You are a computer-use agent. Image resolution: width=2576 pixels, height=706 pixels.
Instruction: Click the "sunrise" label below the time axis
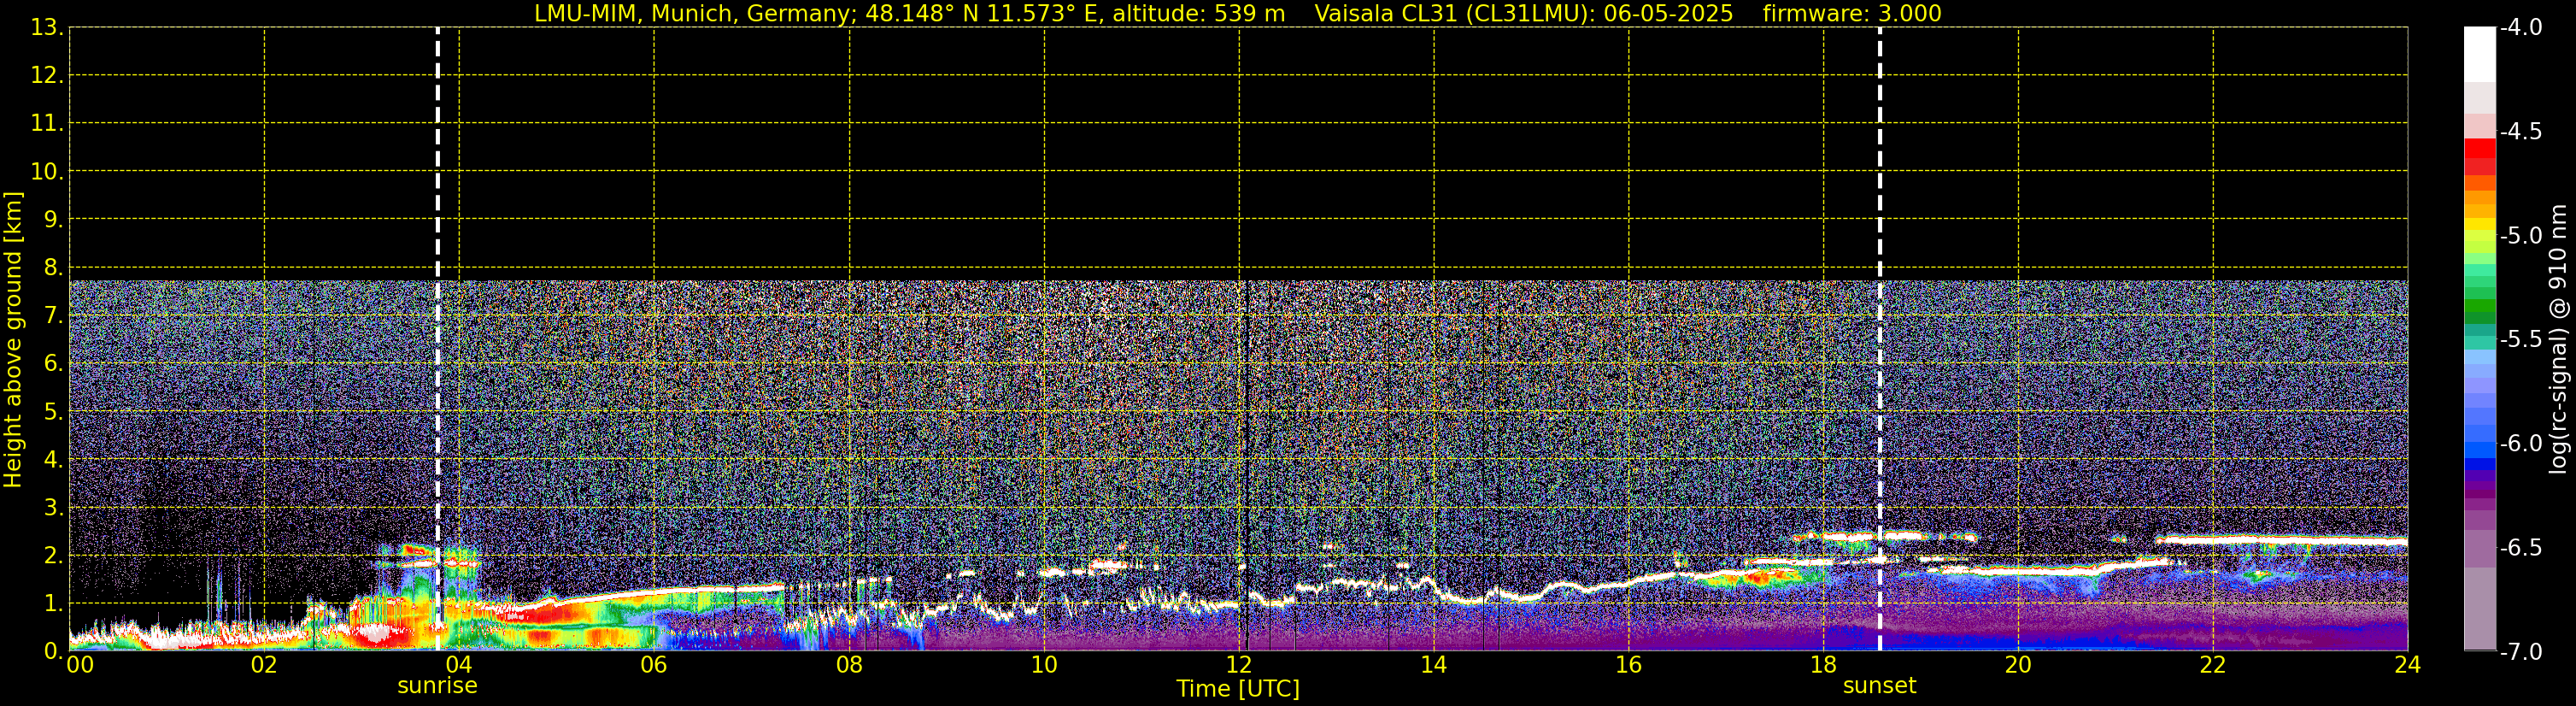(x=437, y=686)
